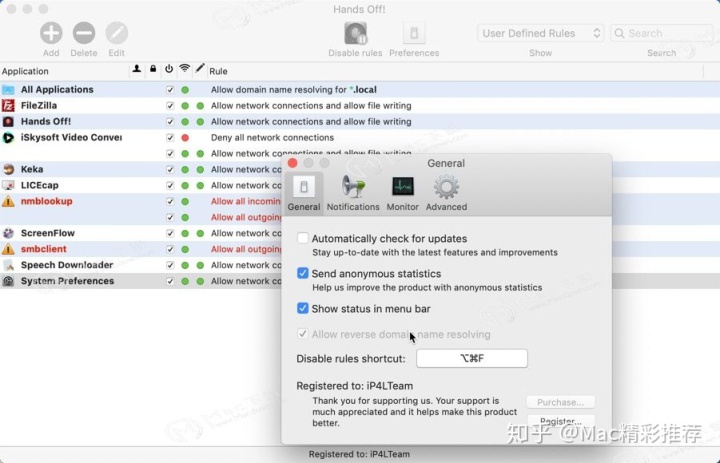Open the User Defined Rules dropdown
The height and width of the screenshot is (463, 720).
point(540,33)
